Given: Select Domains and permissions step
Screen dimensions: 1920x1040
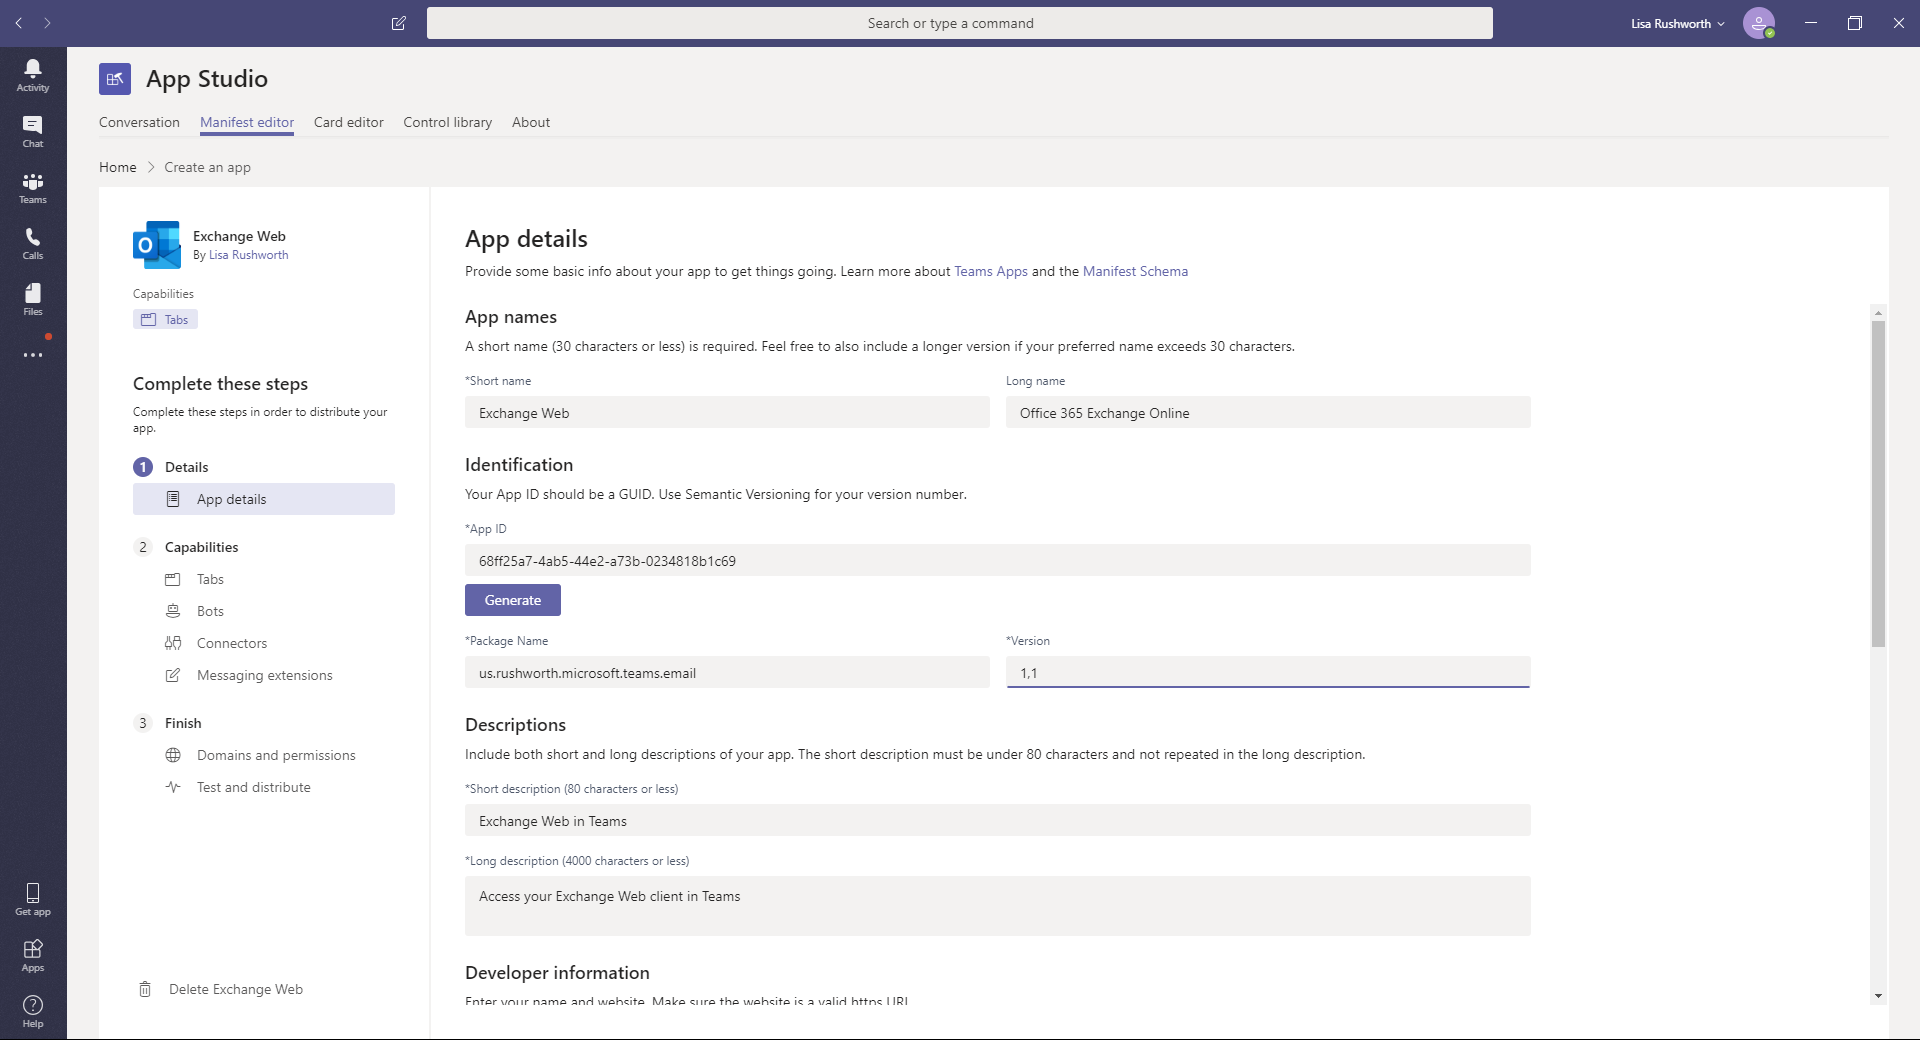Looking at the screenshot, I should [276, 755].
